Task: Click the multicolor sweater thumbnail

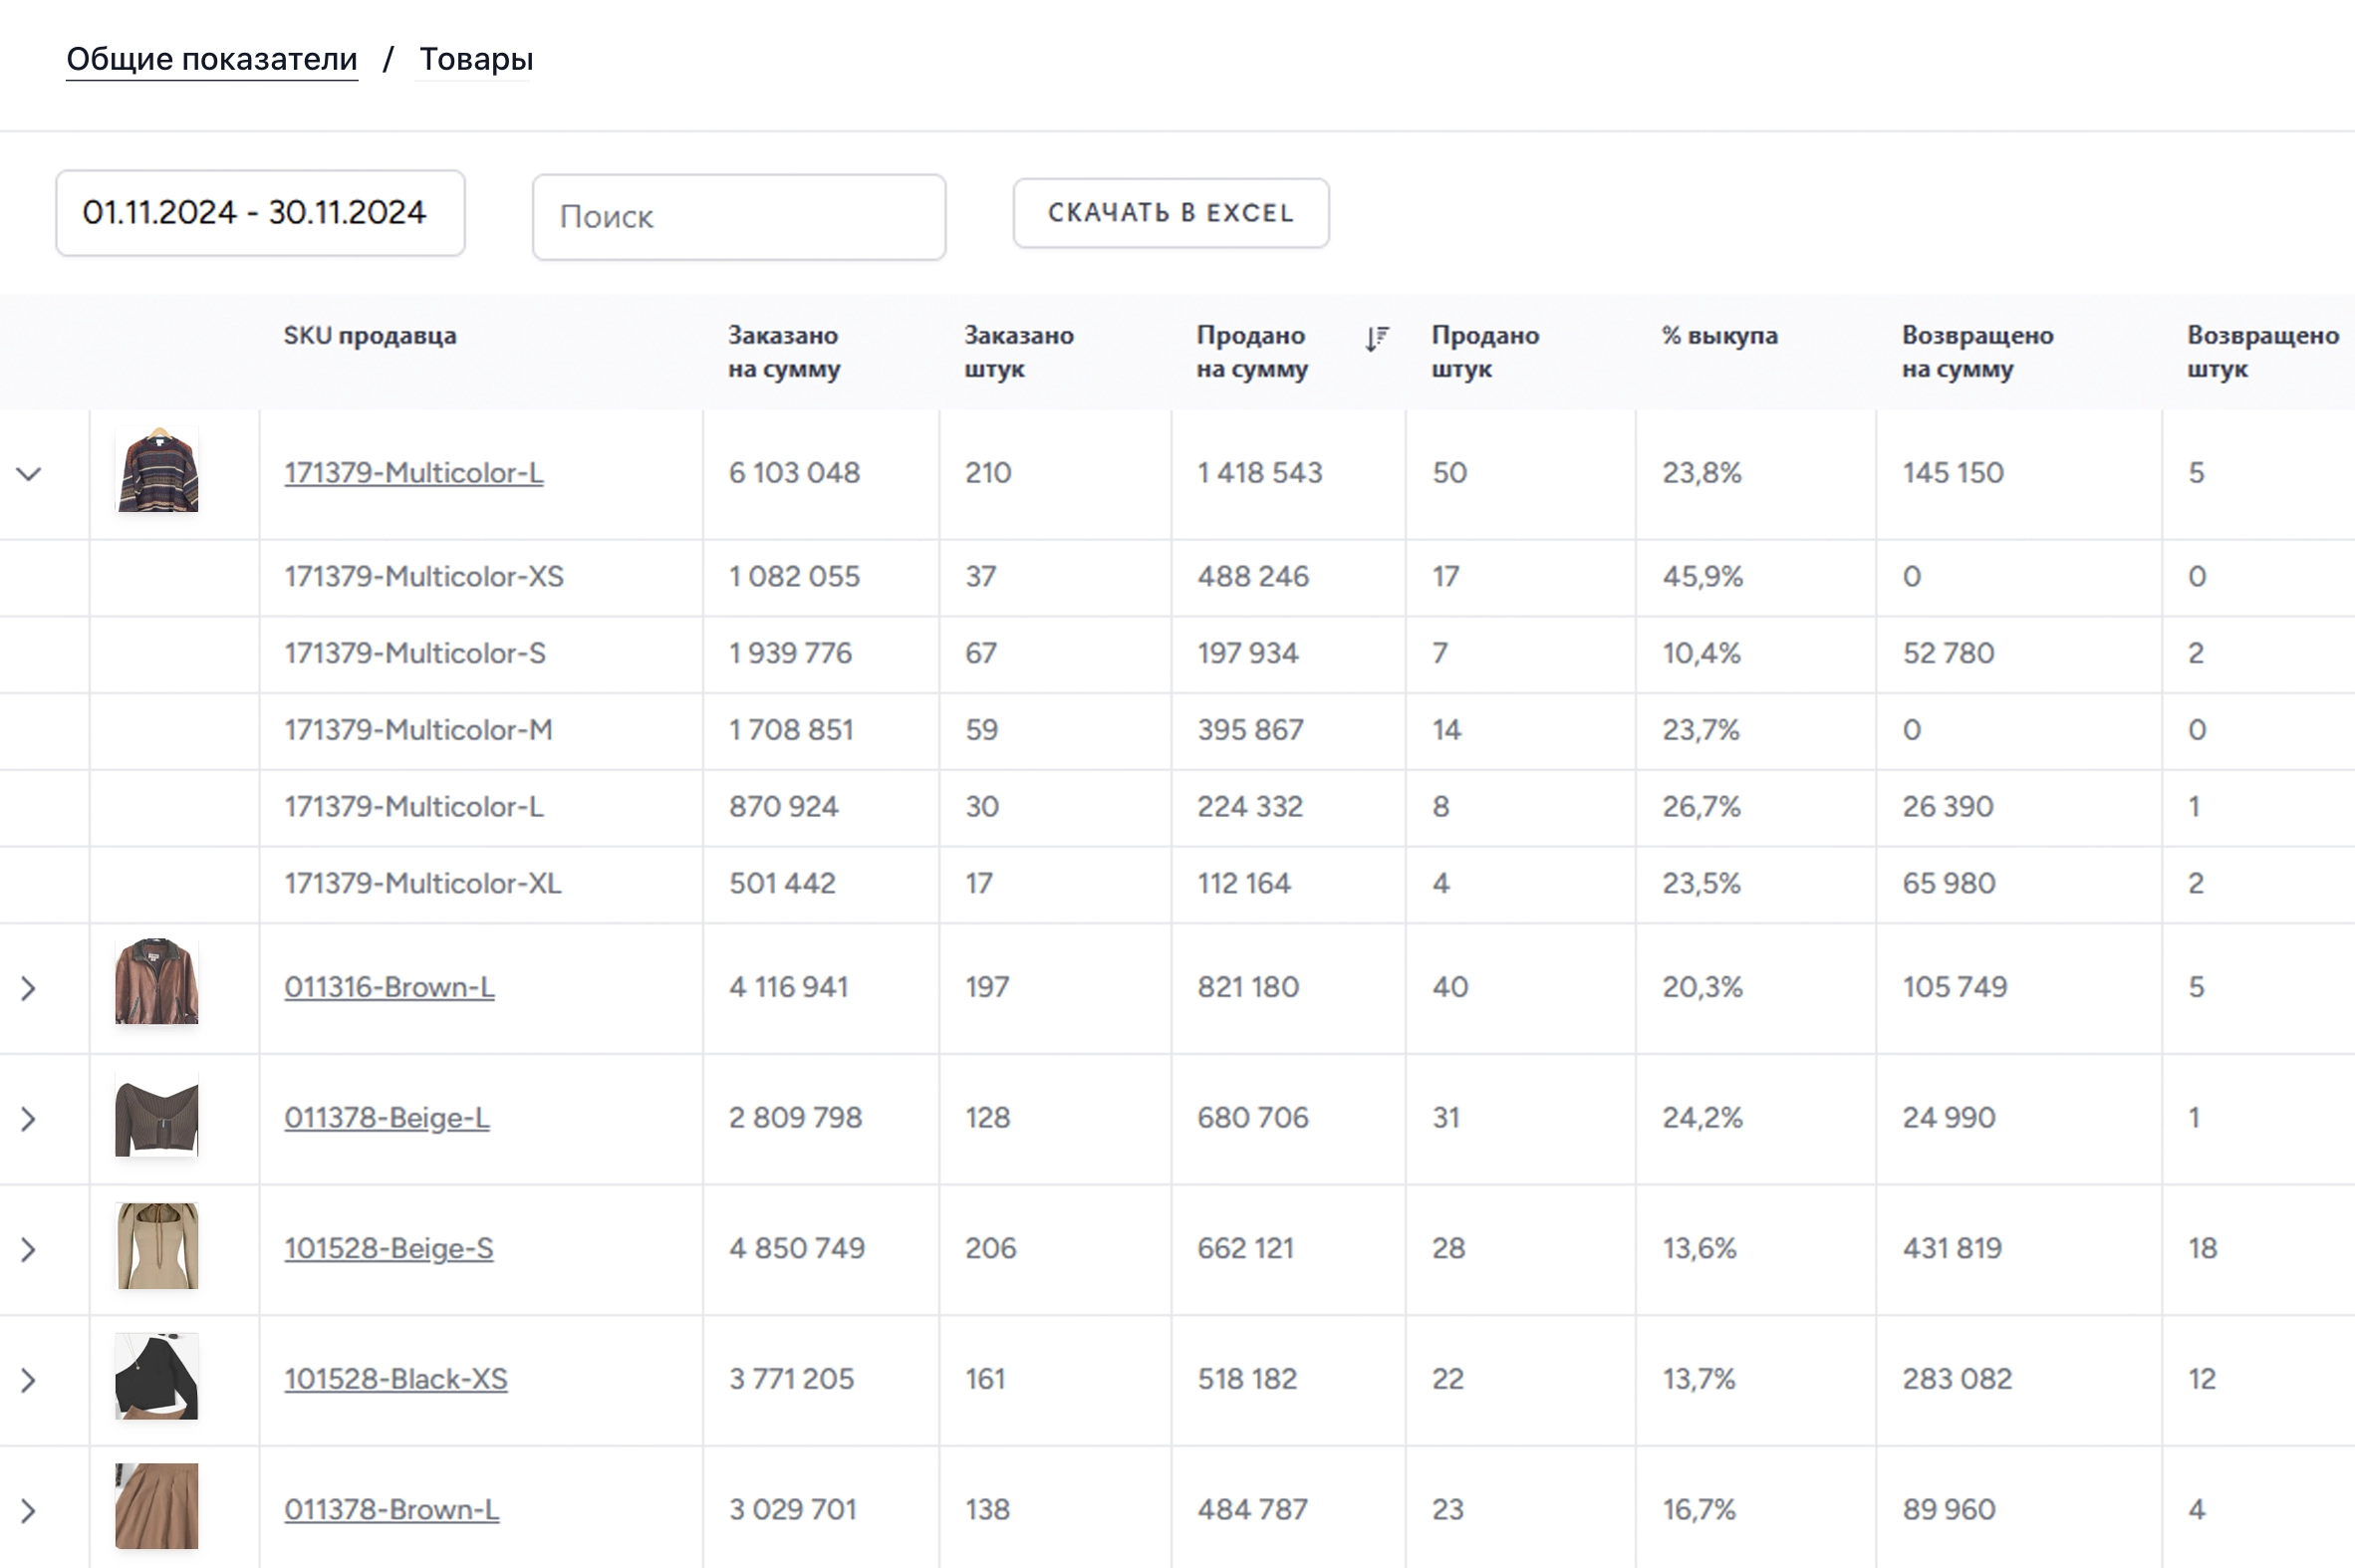Action: click(157, 470)
